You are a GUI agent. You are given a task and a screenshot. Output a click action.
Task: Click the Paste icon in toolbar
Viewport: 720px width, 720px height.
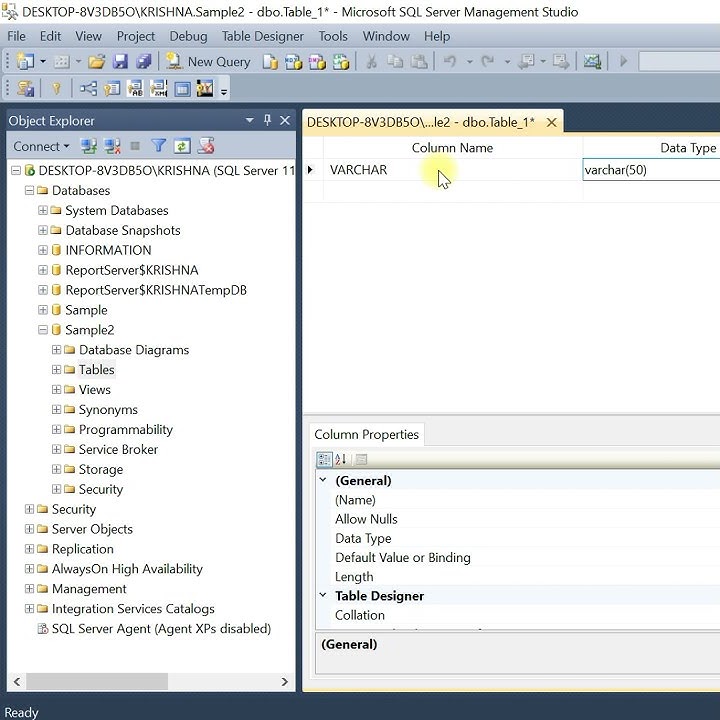(419, 62)
